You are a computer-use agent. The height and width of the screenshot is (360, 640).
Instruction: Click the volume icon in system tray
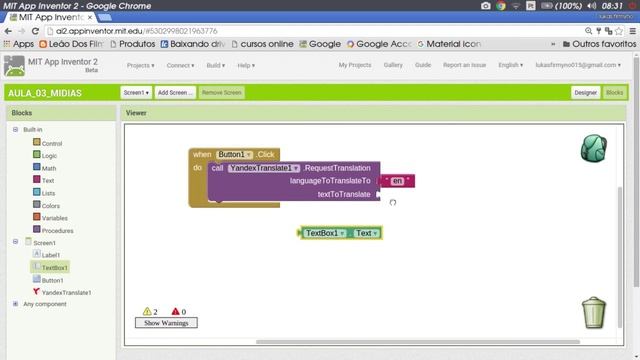tap(591, 6)
